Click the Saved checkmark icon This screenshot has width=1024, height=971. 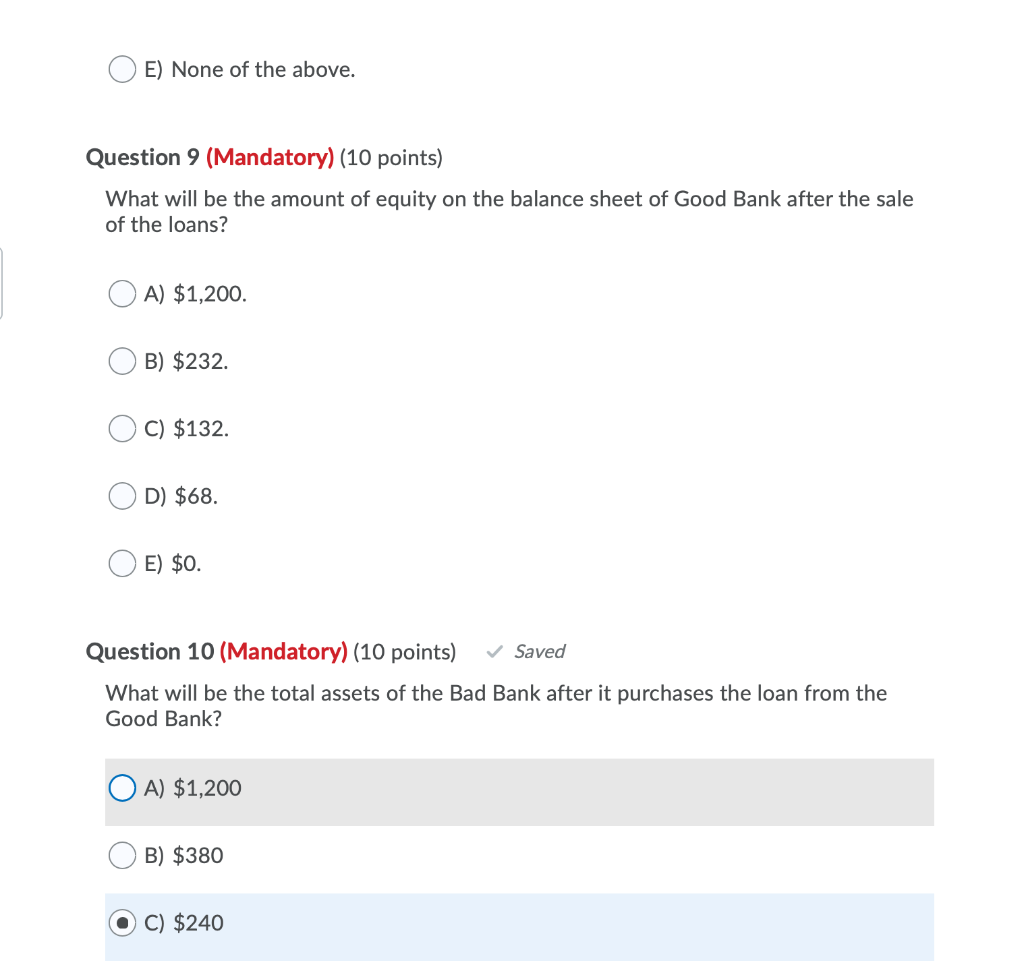[493, 651]
